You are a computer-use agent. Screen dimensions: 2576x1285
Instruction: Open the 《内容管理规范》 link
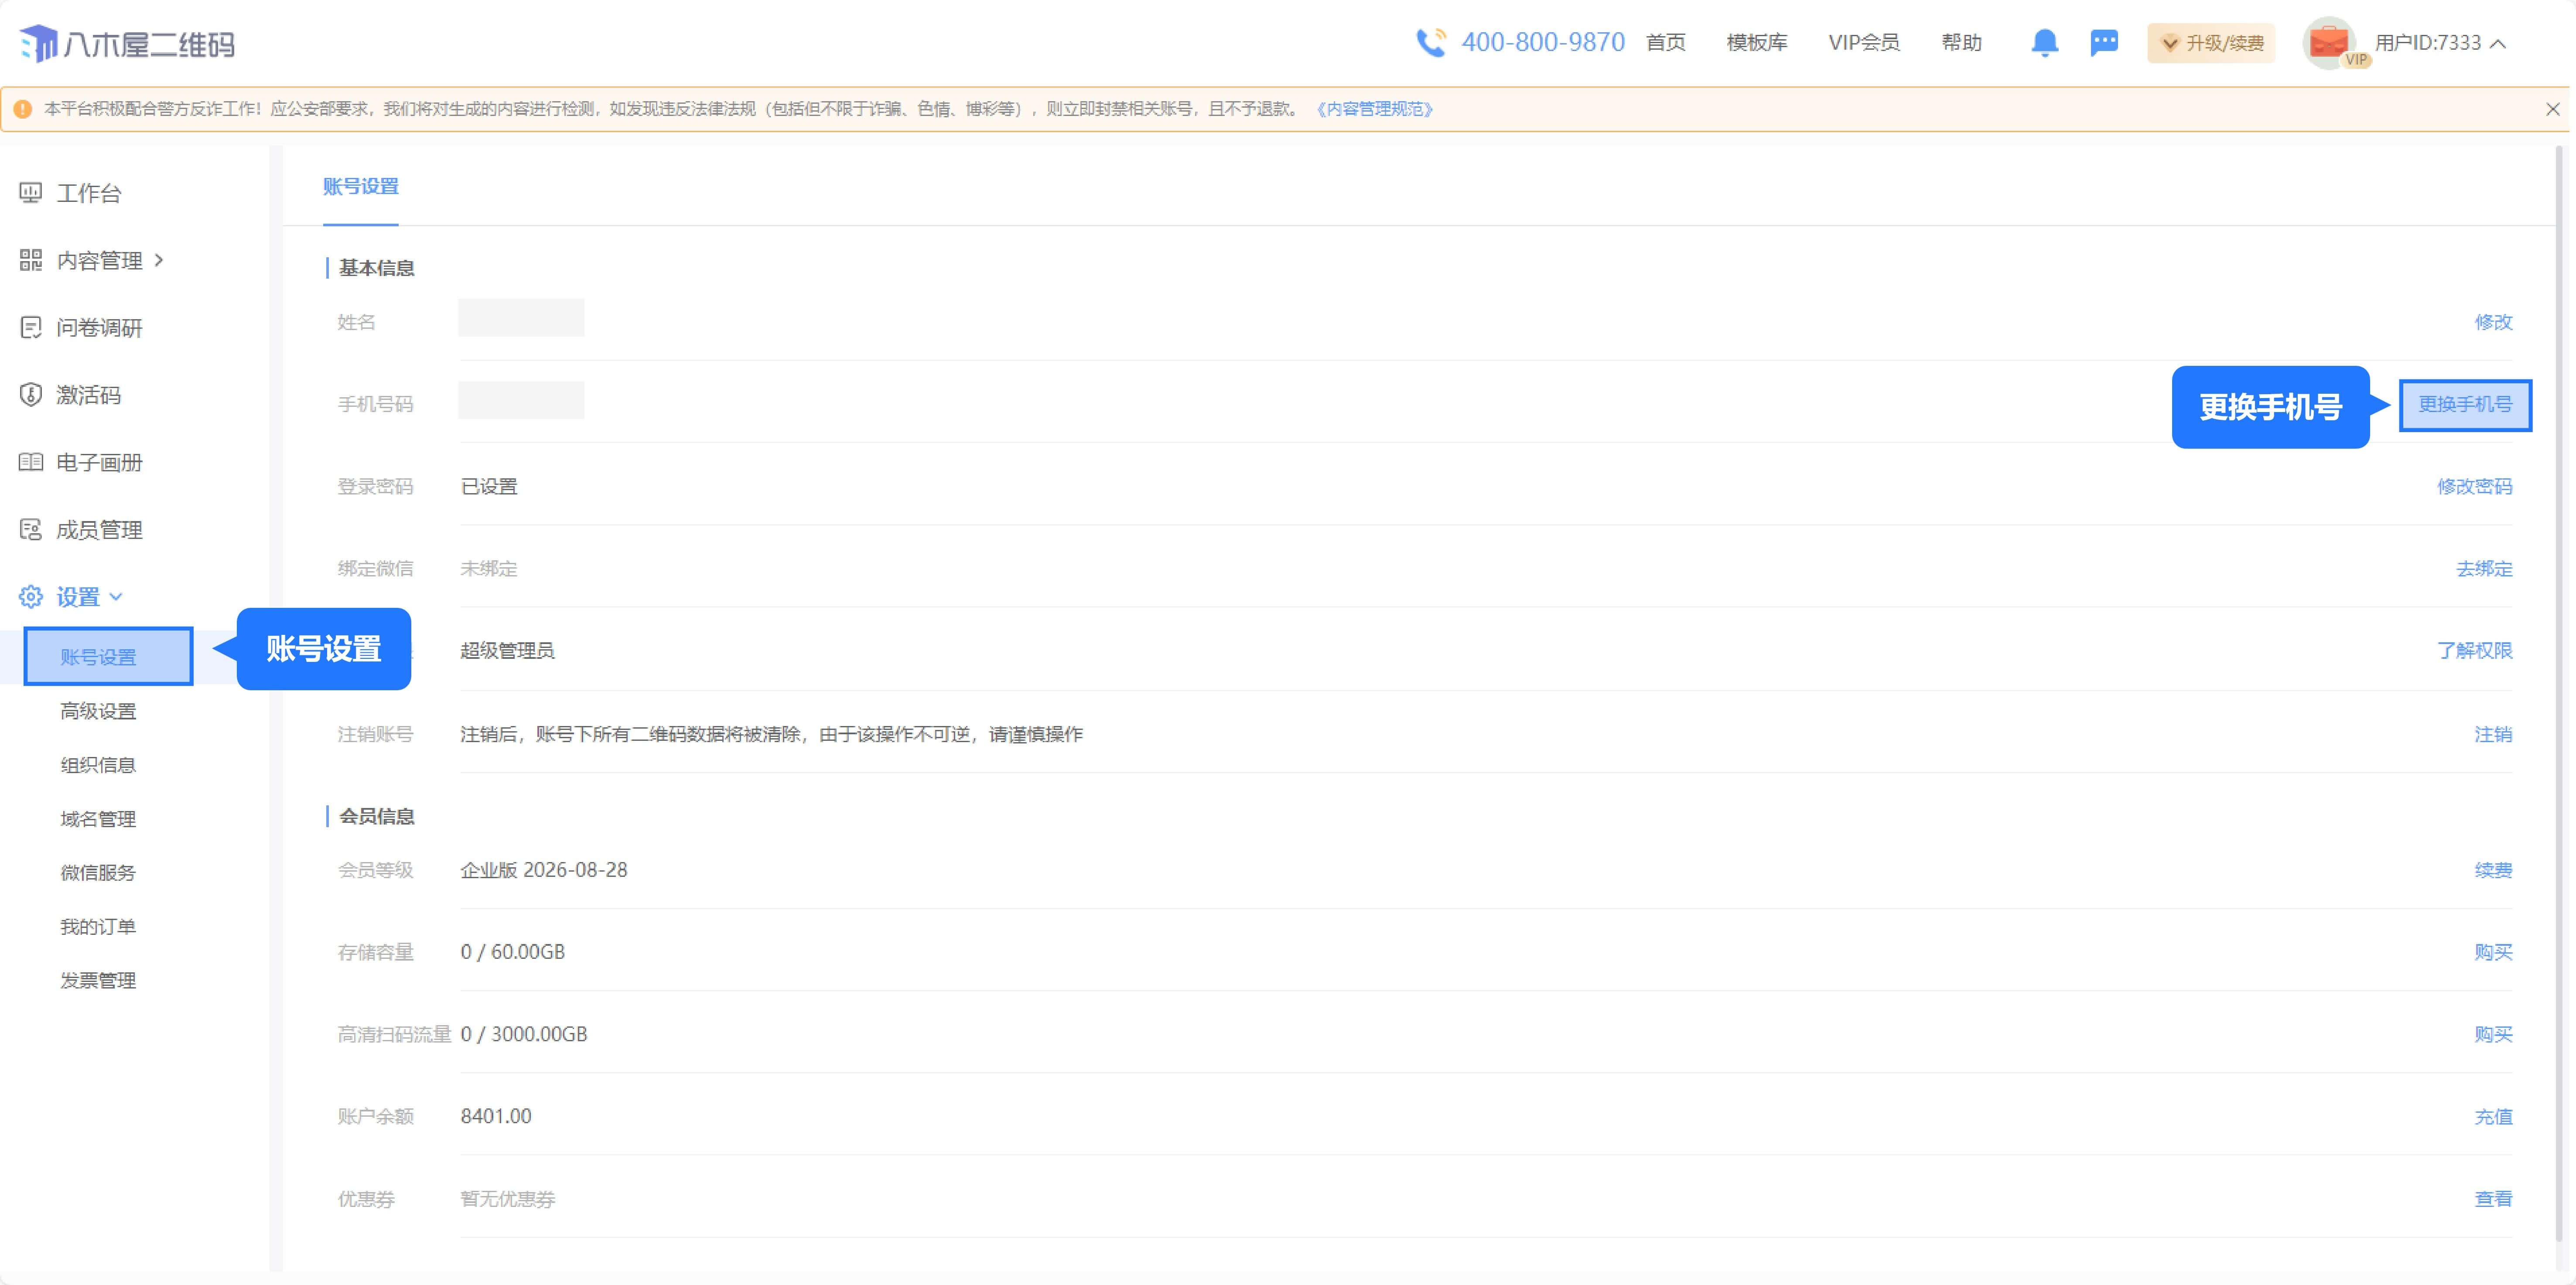(1374, 109)
